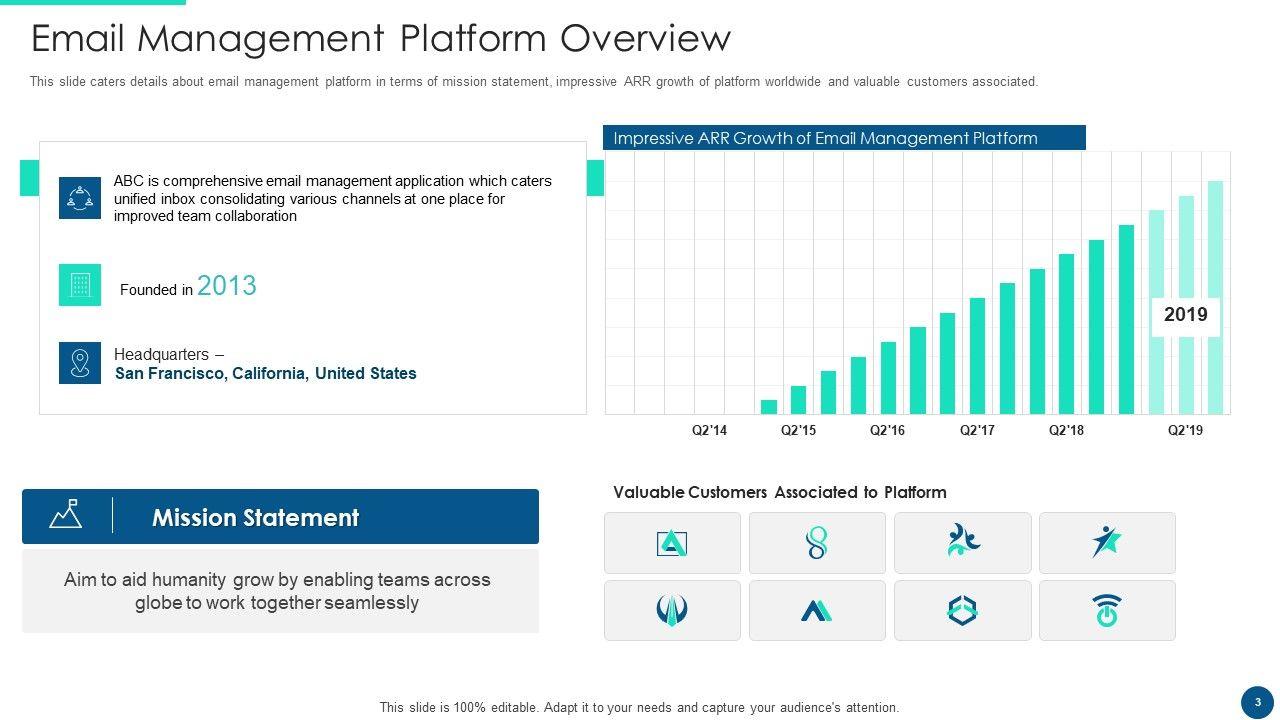Click the mountain flag icon in Mission Statement header
The height and width of the screenshot is (720, 1280).
(66, 515)
